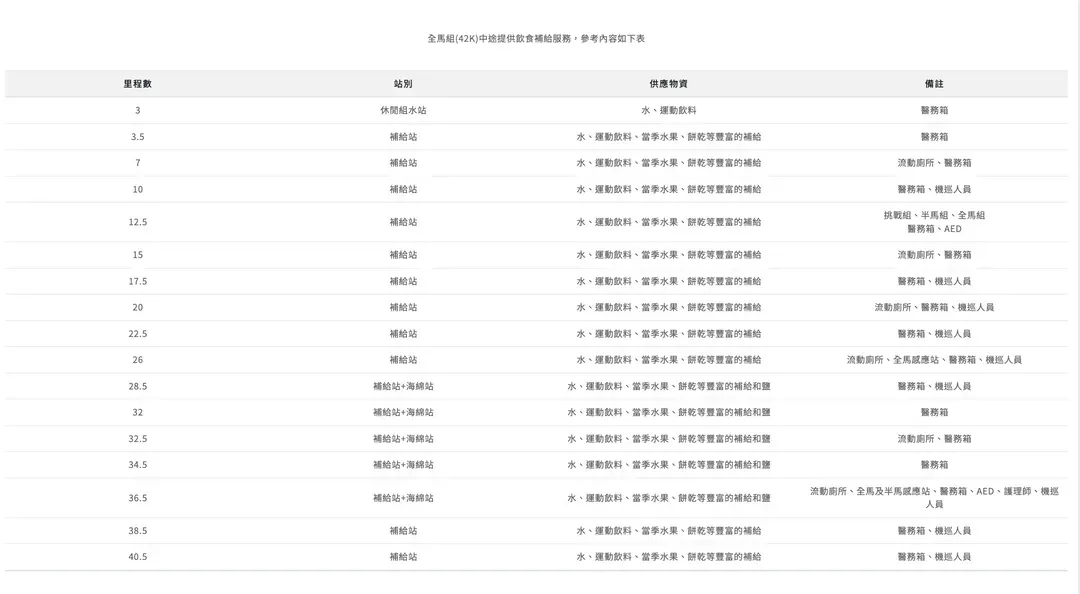The height and width of the screenshot is (594, 1080).
Task: Select the 12.5 mileage cell
Action: [x=137, y=222]
